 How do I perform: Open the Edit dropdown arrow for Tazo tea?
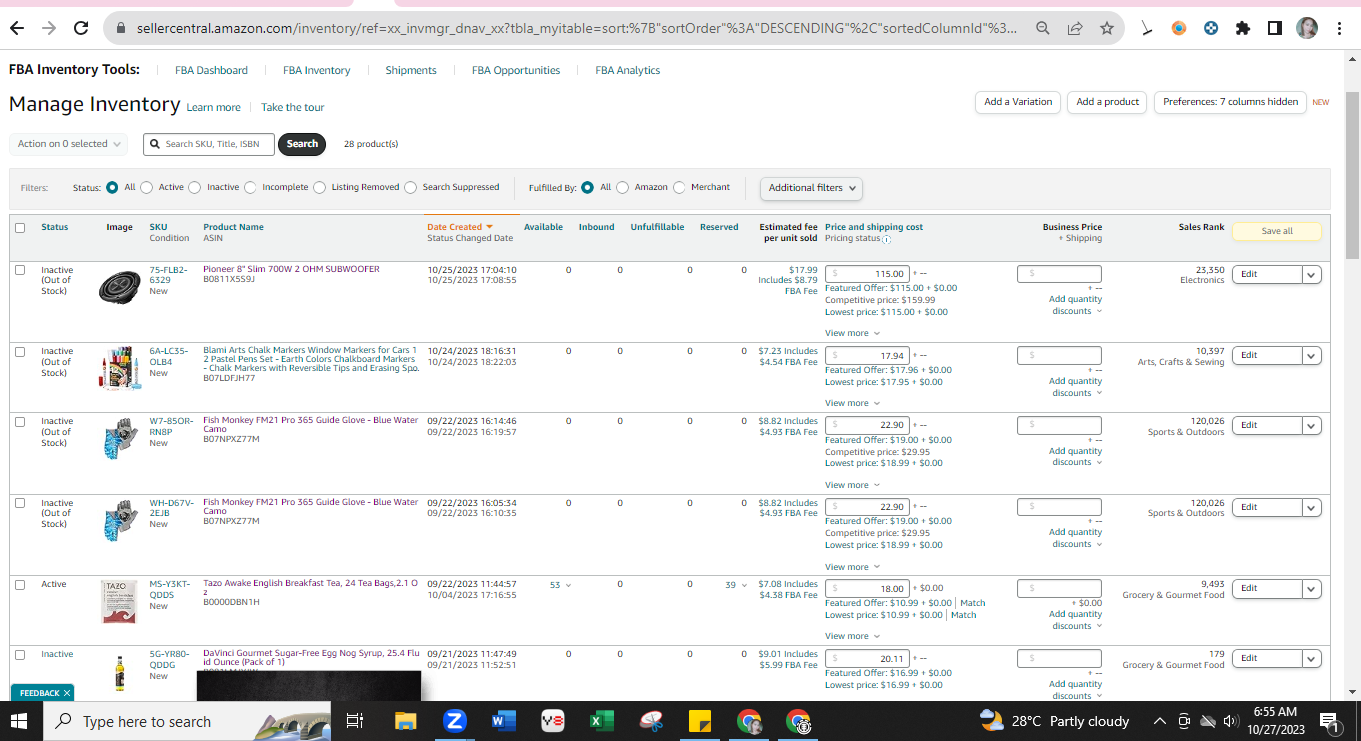click(x=1311, y=589)
